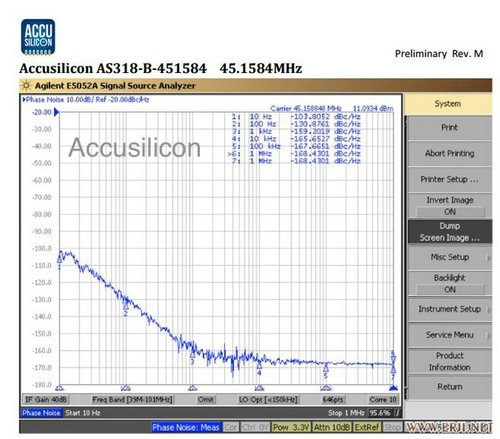Image resolution: width=500 pixels, height=439 pixels.
Task: Select the reference level arrow at -20.00
Action: pos(56,112)
